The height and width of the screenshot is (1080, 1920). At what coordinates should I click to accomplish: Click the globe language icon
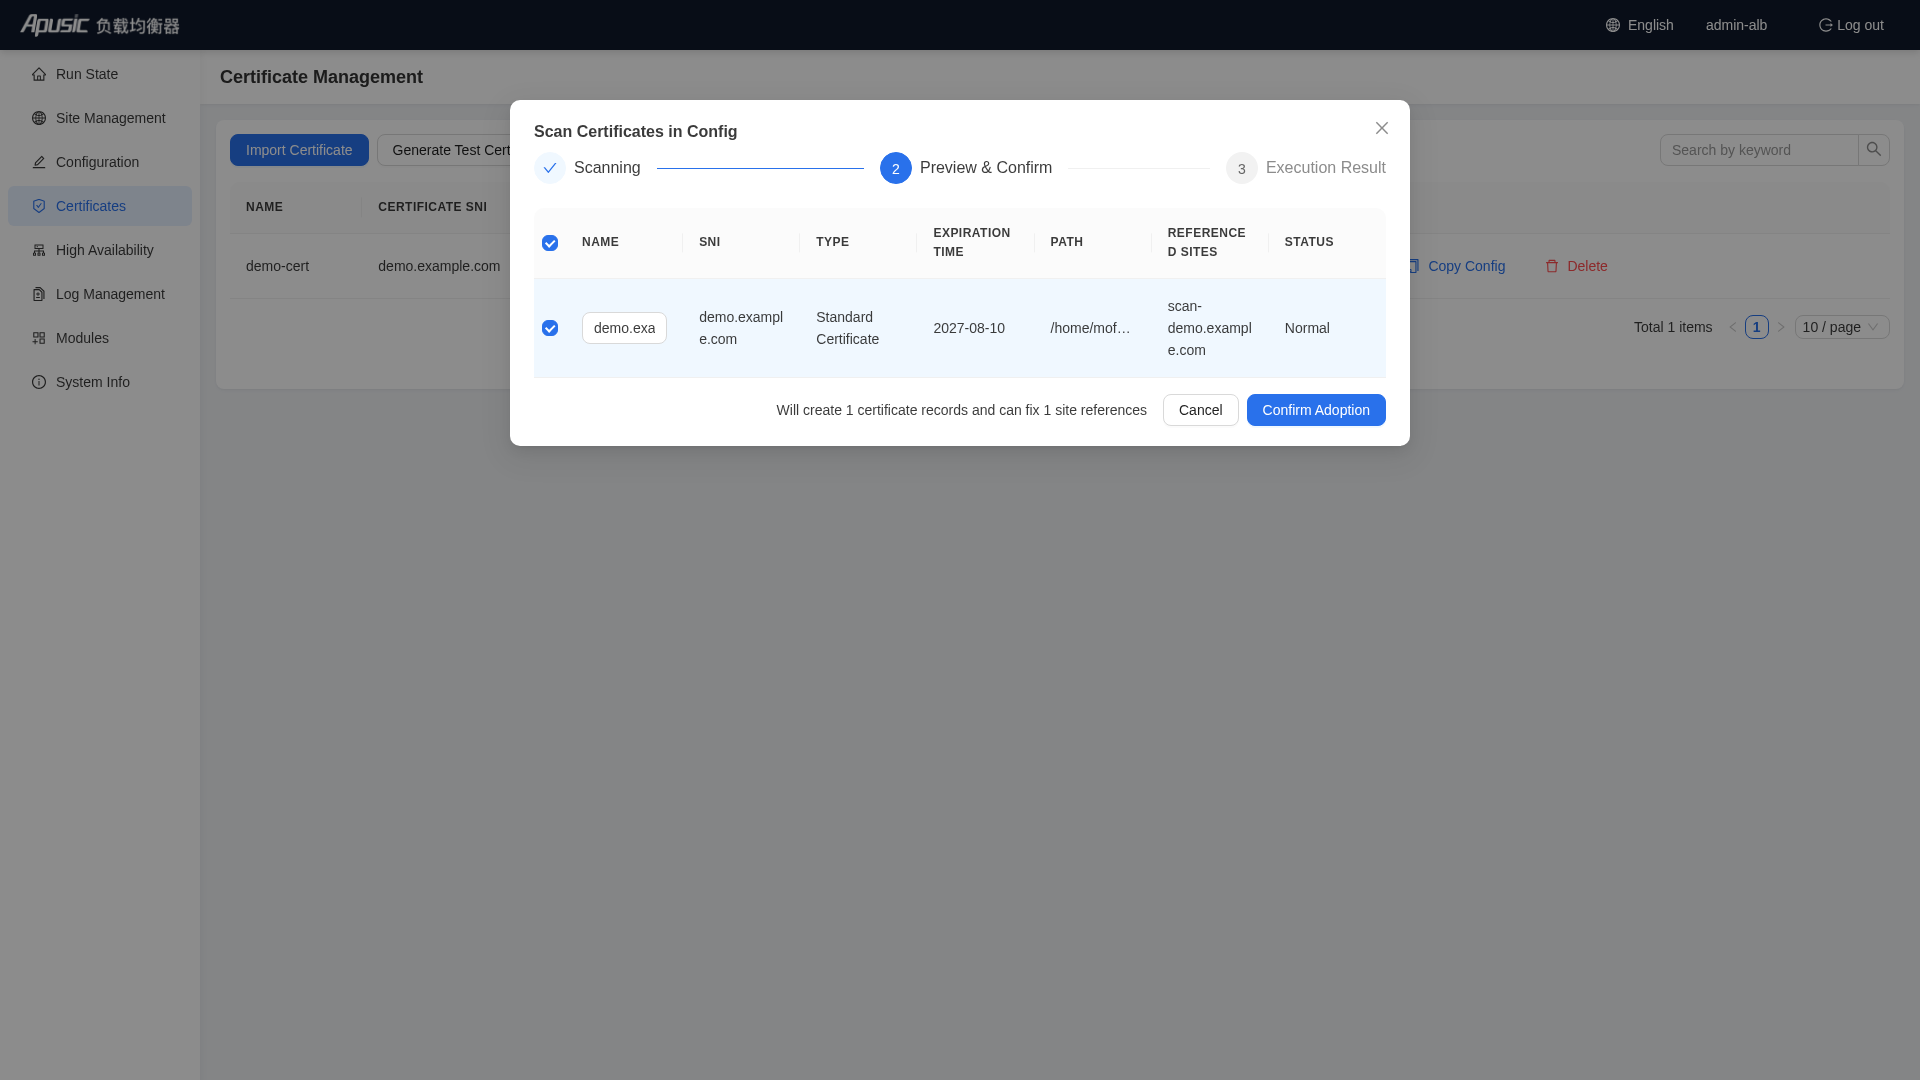point(1613,25)
